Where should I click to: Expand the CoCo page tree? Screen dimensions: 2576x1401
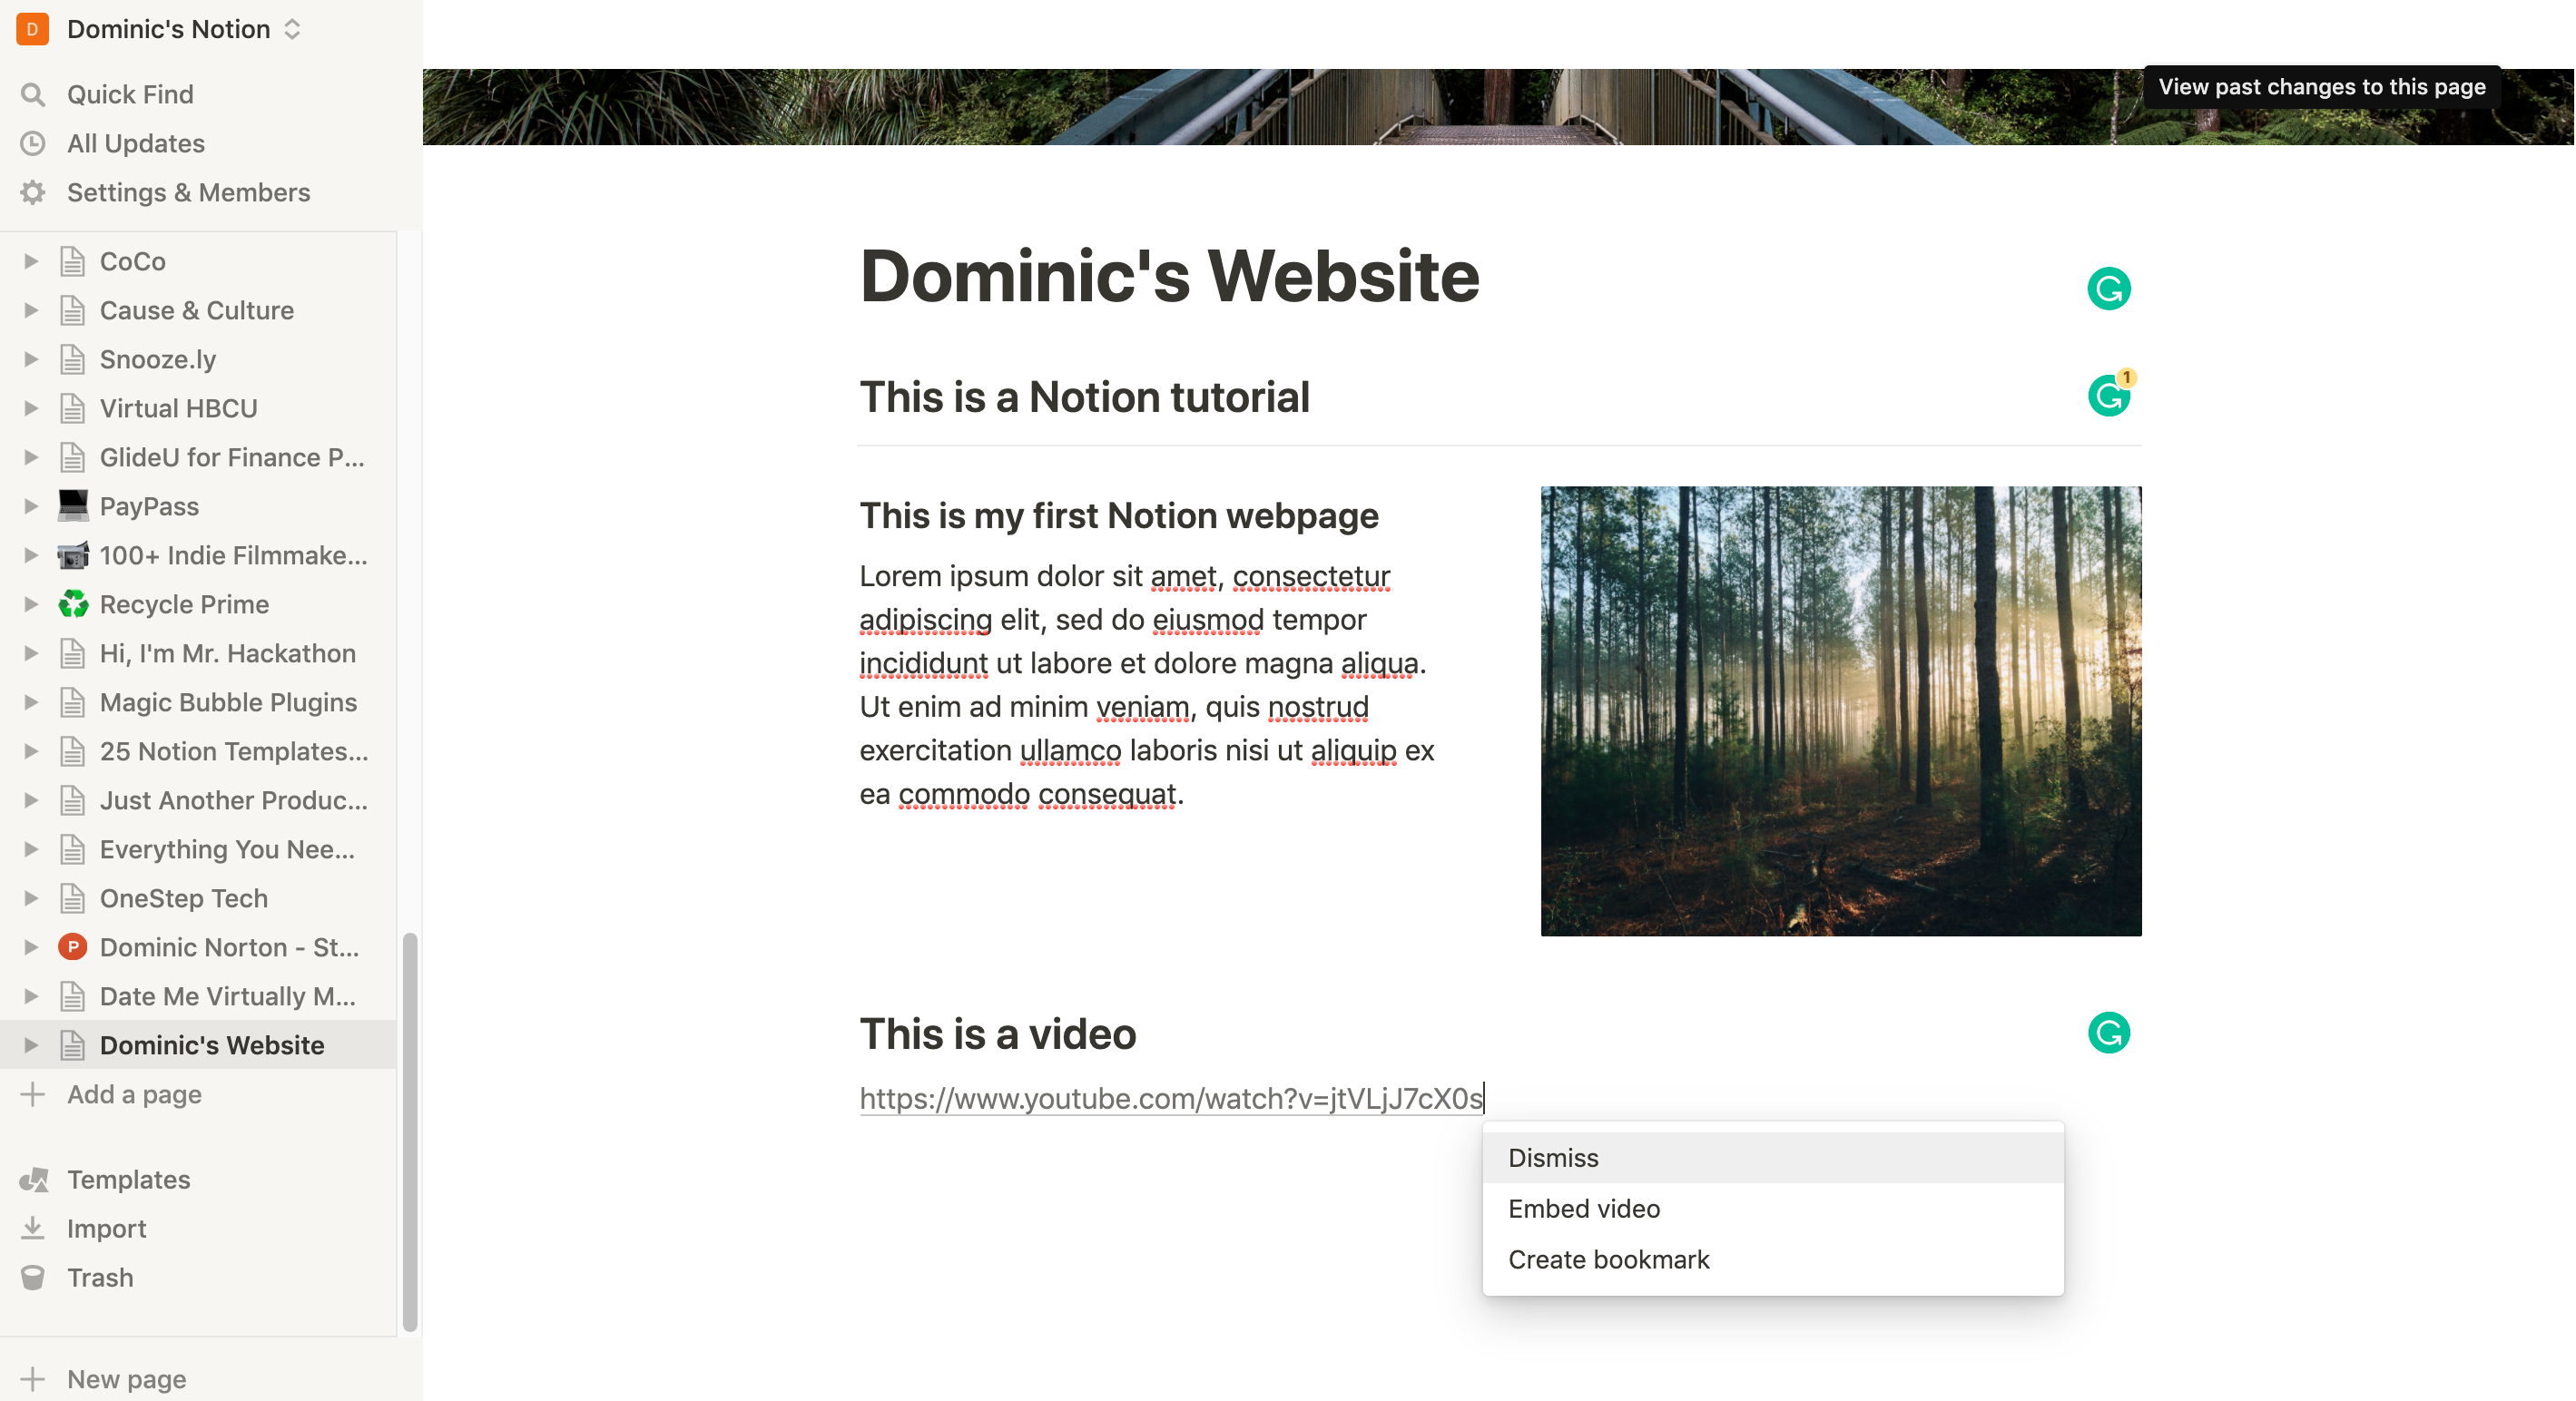pos(31,262)
